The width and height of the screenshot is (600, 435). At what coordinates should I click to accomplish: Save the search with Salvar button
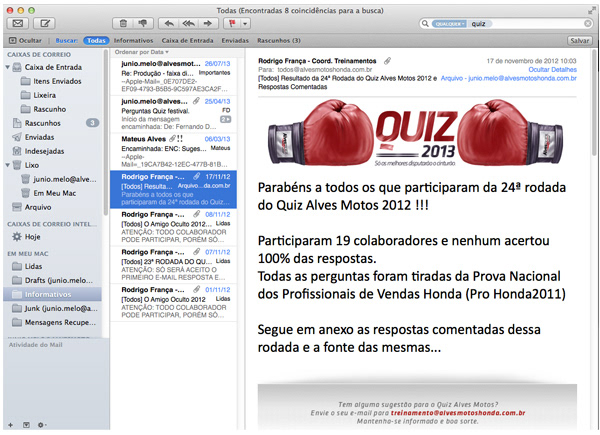coord(579,41)
